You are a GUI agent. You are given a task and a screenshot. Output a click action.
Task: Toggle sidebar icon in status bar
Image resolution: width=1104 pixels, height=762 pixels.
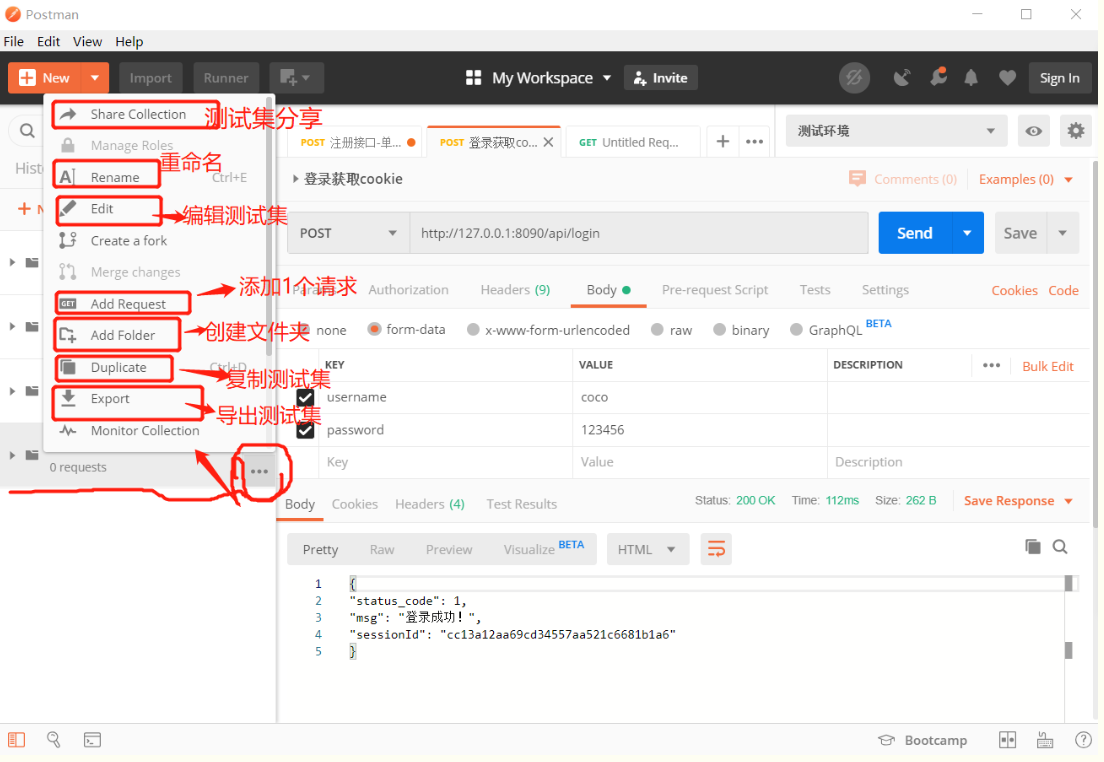point(16,739)
